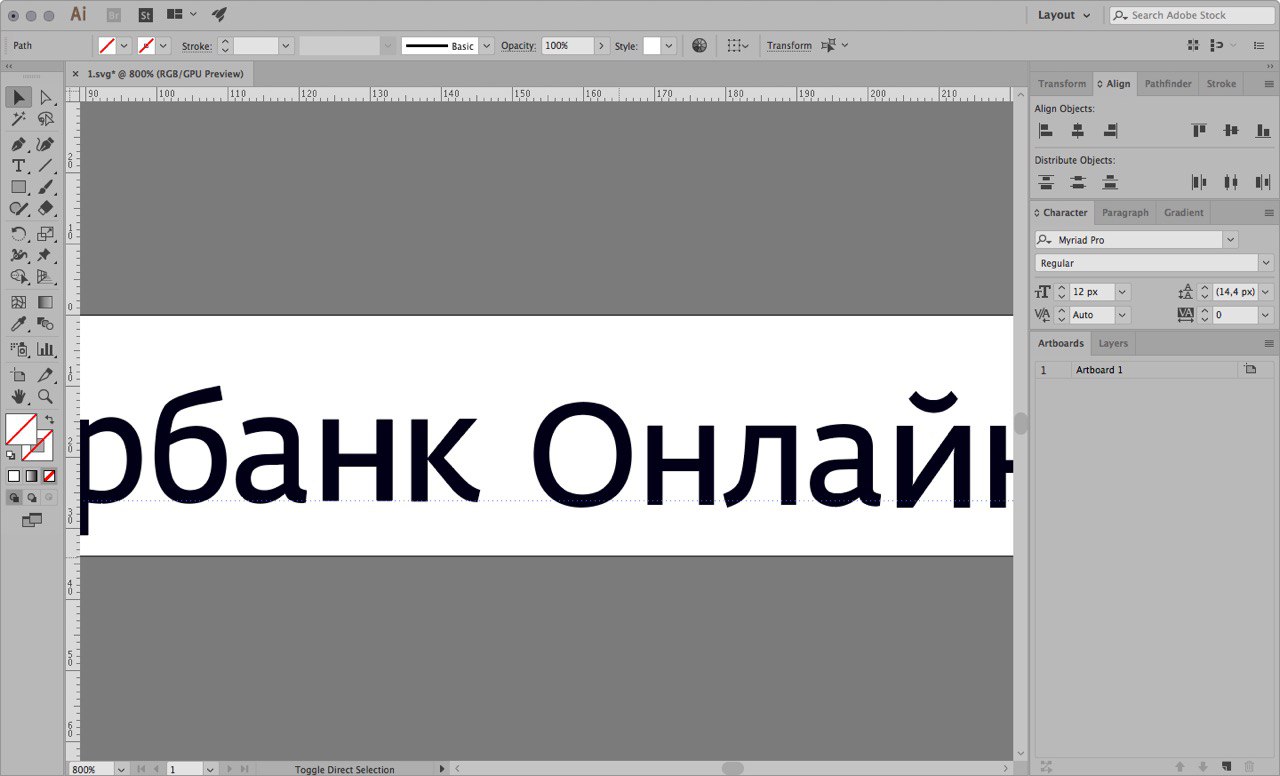Switch to the Paragraph tab
The width and height of the screenshot is (1280, 776).
click(1125, 213)
